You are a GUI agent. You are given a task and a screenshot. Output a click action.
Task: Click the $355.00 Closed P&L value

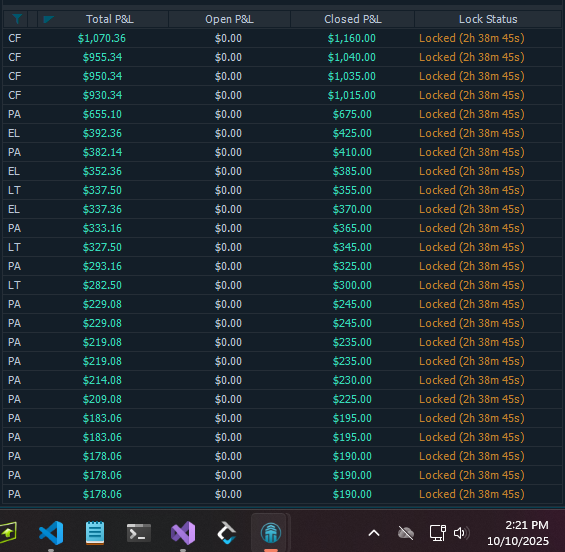point(352,190)
